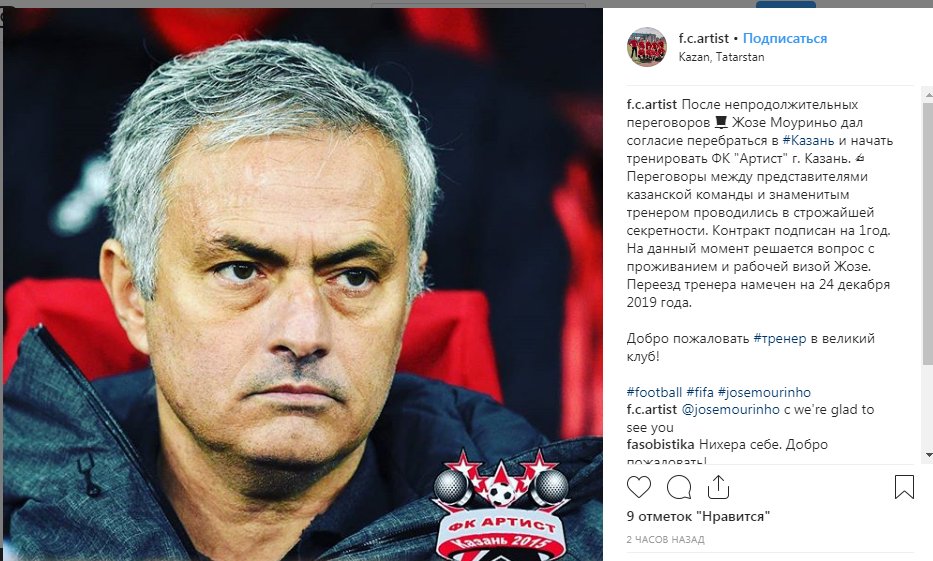Click the Подписаться follow link
Image resolution: width=933 pixels, height=561 pixels.
tap(785, 38)
